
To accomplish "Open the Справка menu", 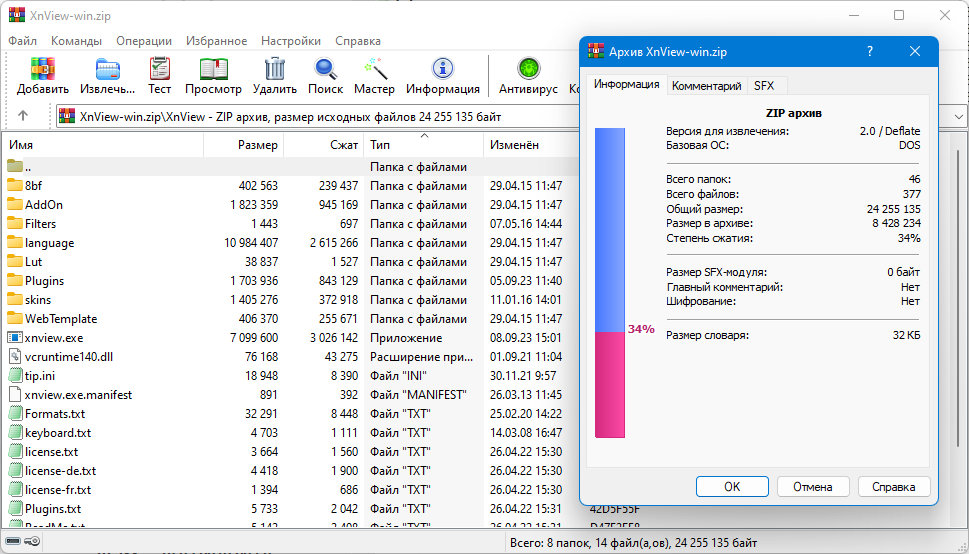I will (358, 41).
